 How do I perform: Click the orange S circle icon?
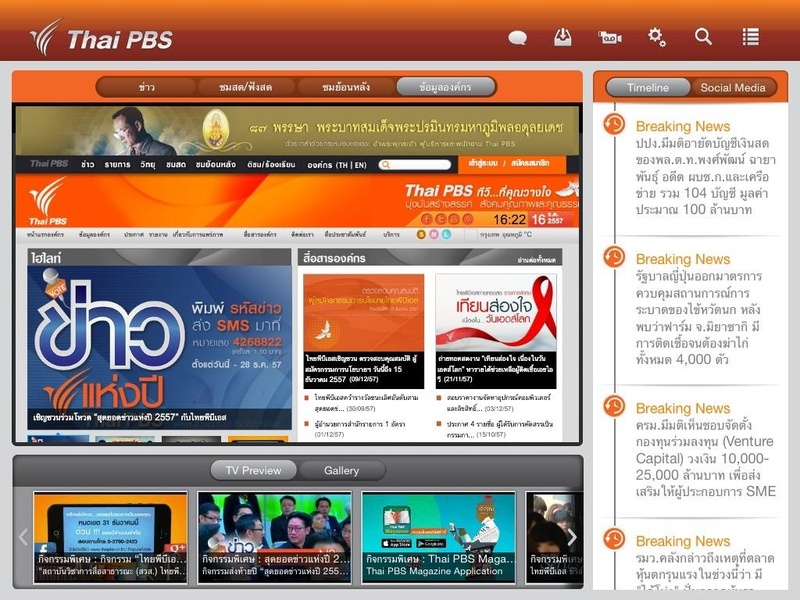pyautogui.click(x=421, y=234)
